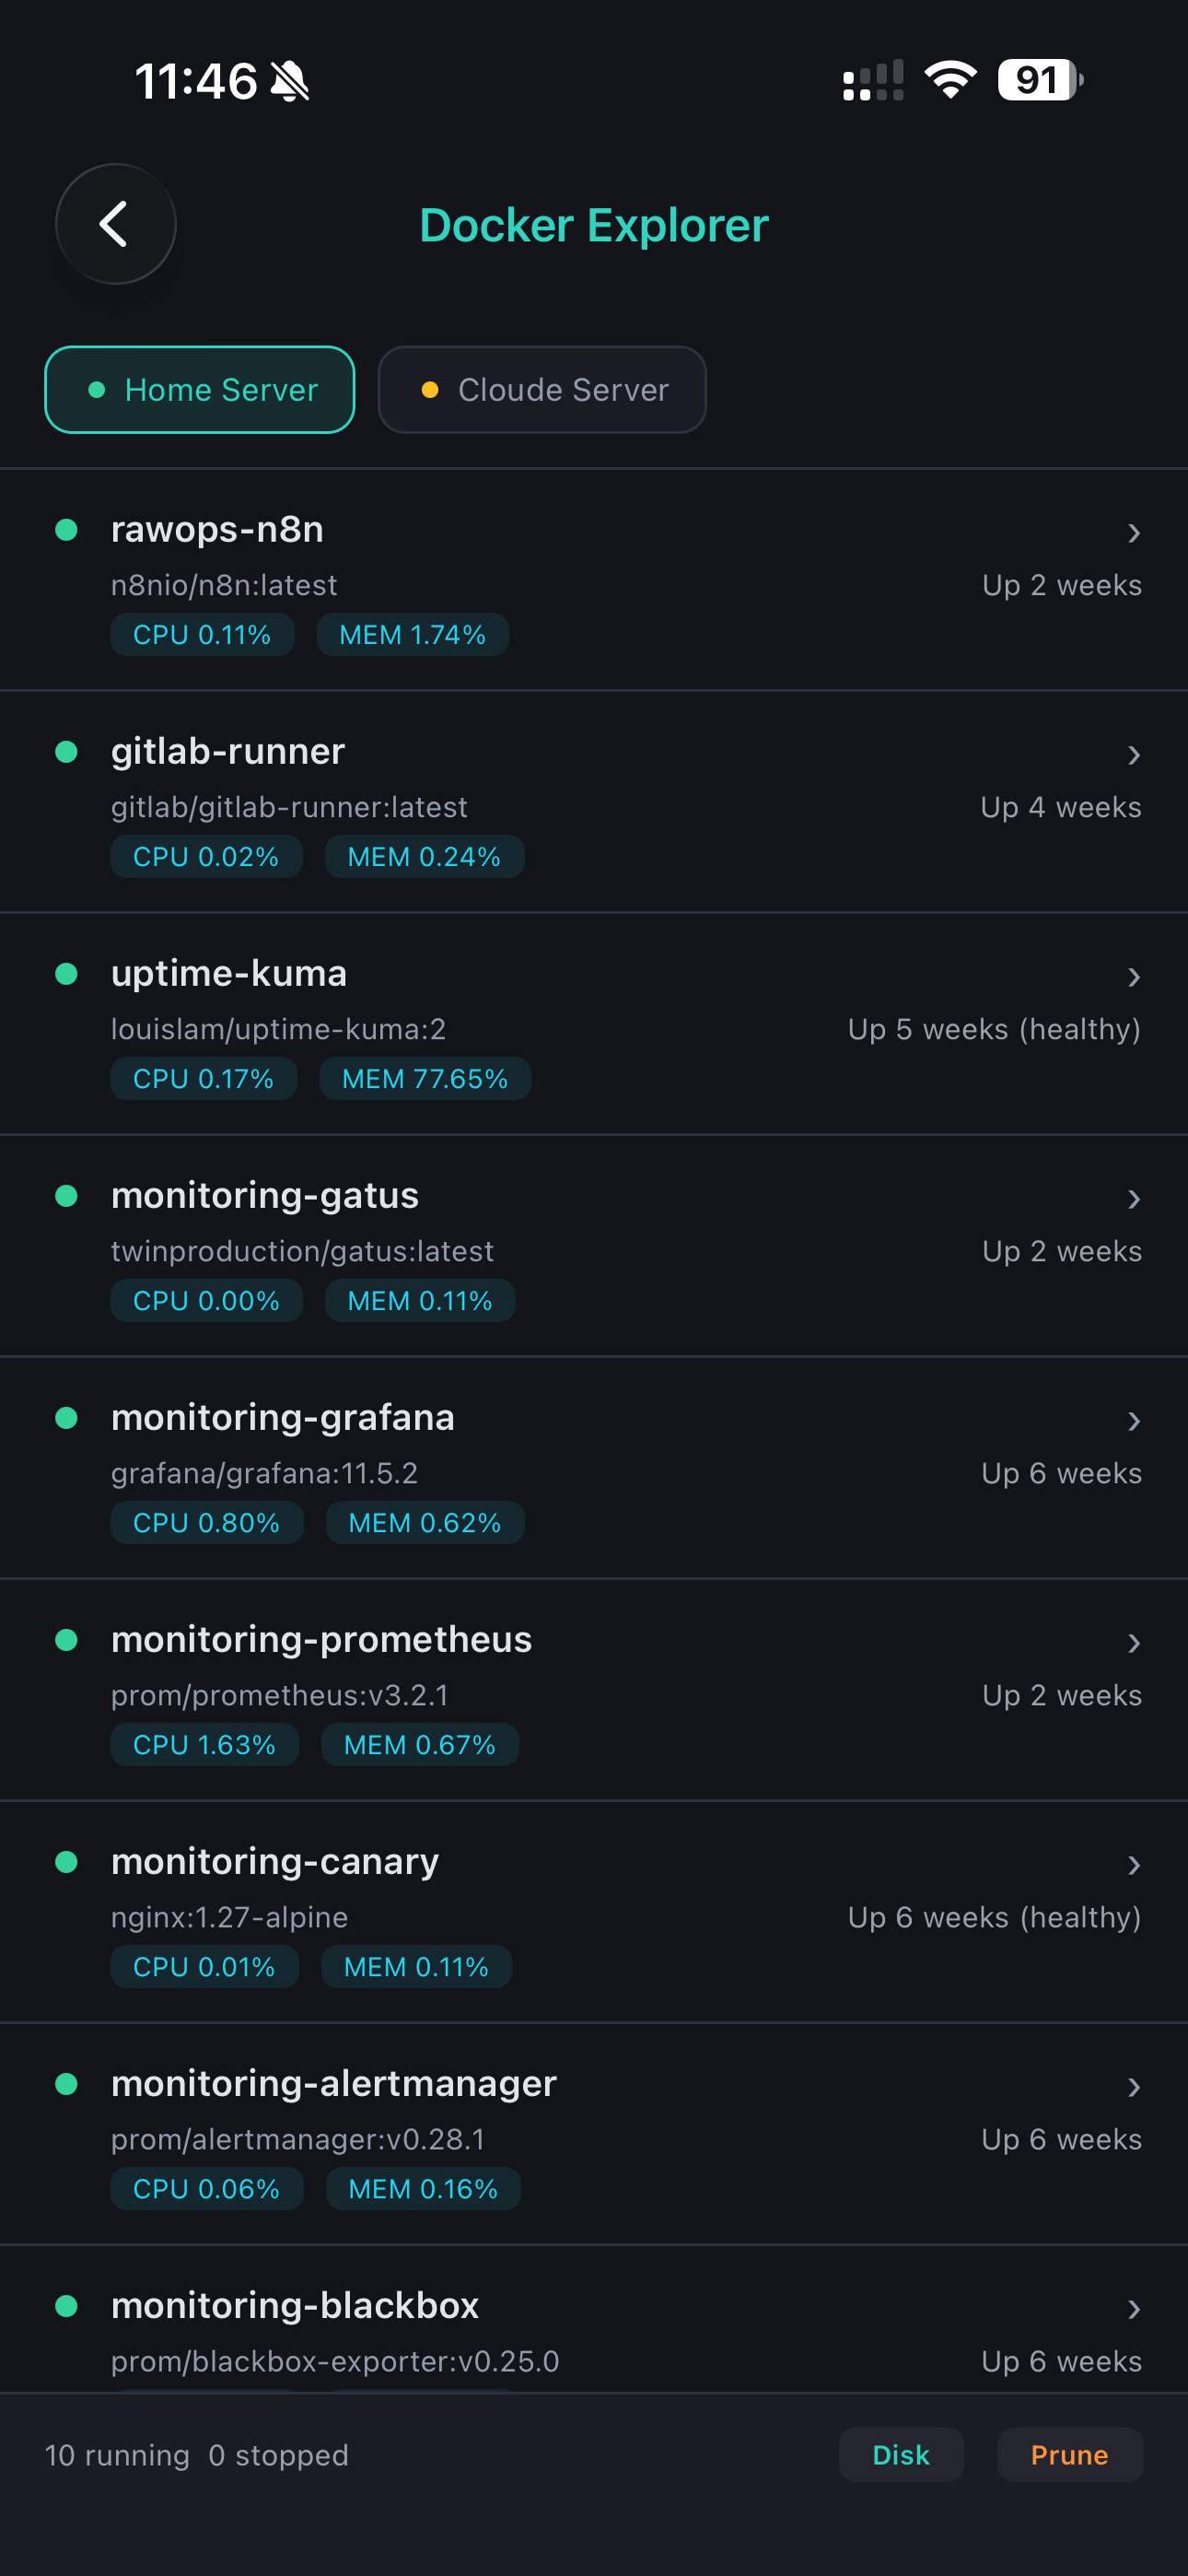The height and width of the screenshot is (2576, 1188).
Task: Click the green status dot of monitoring-gatus
Action: [67, 1196]
